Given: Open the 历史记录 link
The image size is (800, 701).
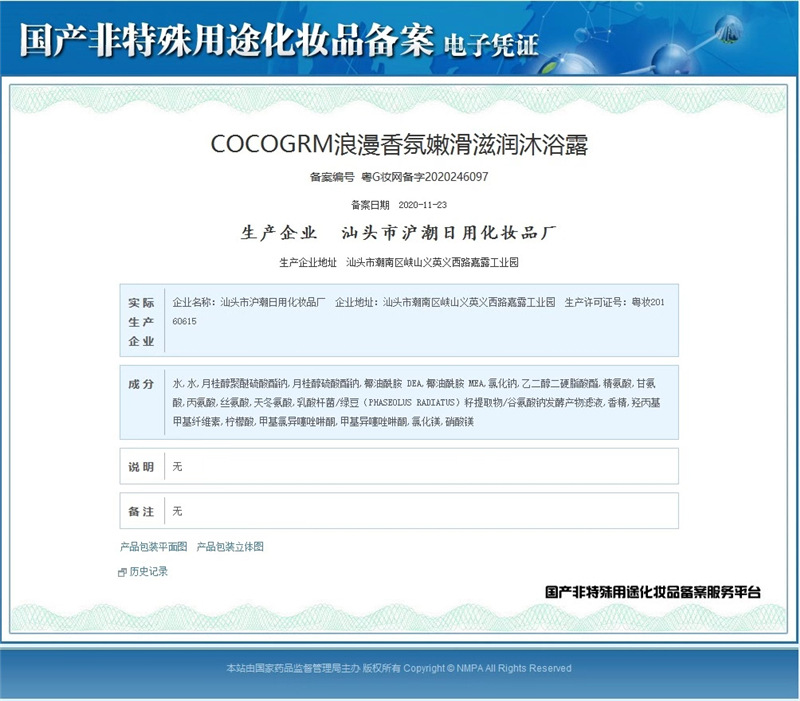Looking at the screenshot, I should pos(148,571).
